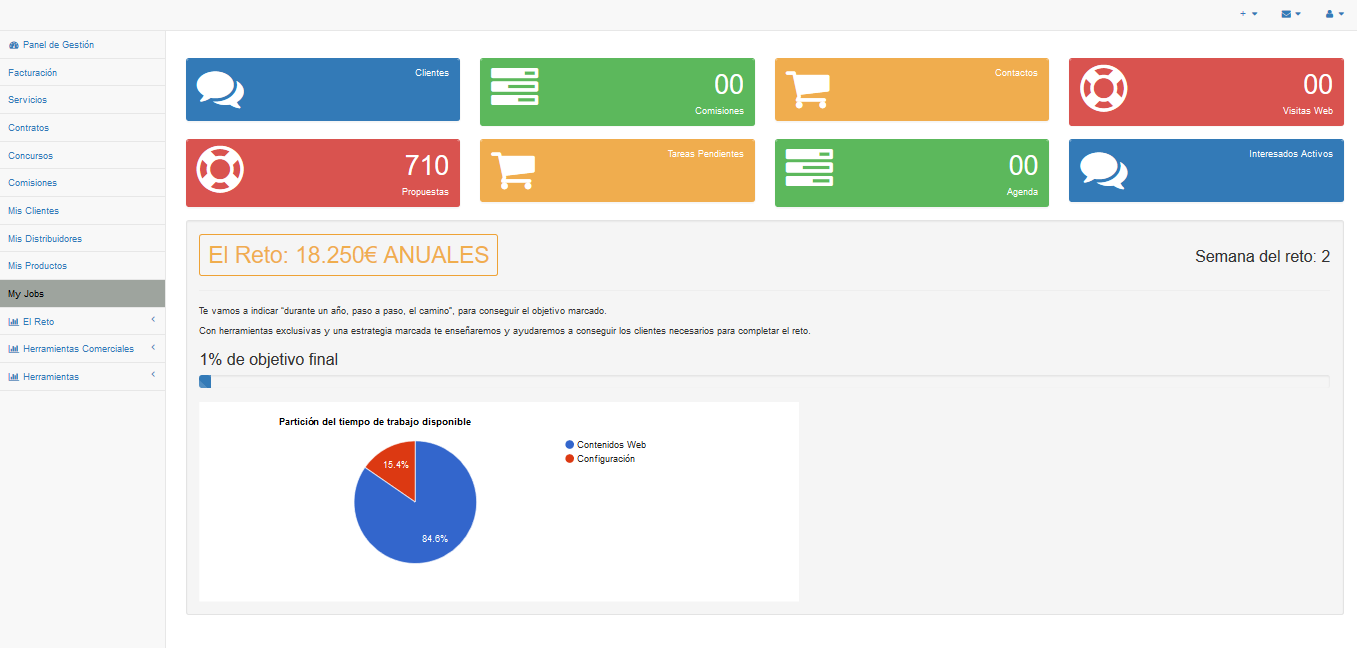Open the envelope messages dropdown

click(x=1290, y=14)
